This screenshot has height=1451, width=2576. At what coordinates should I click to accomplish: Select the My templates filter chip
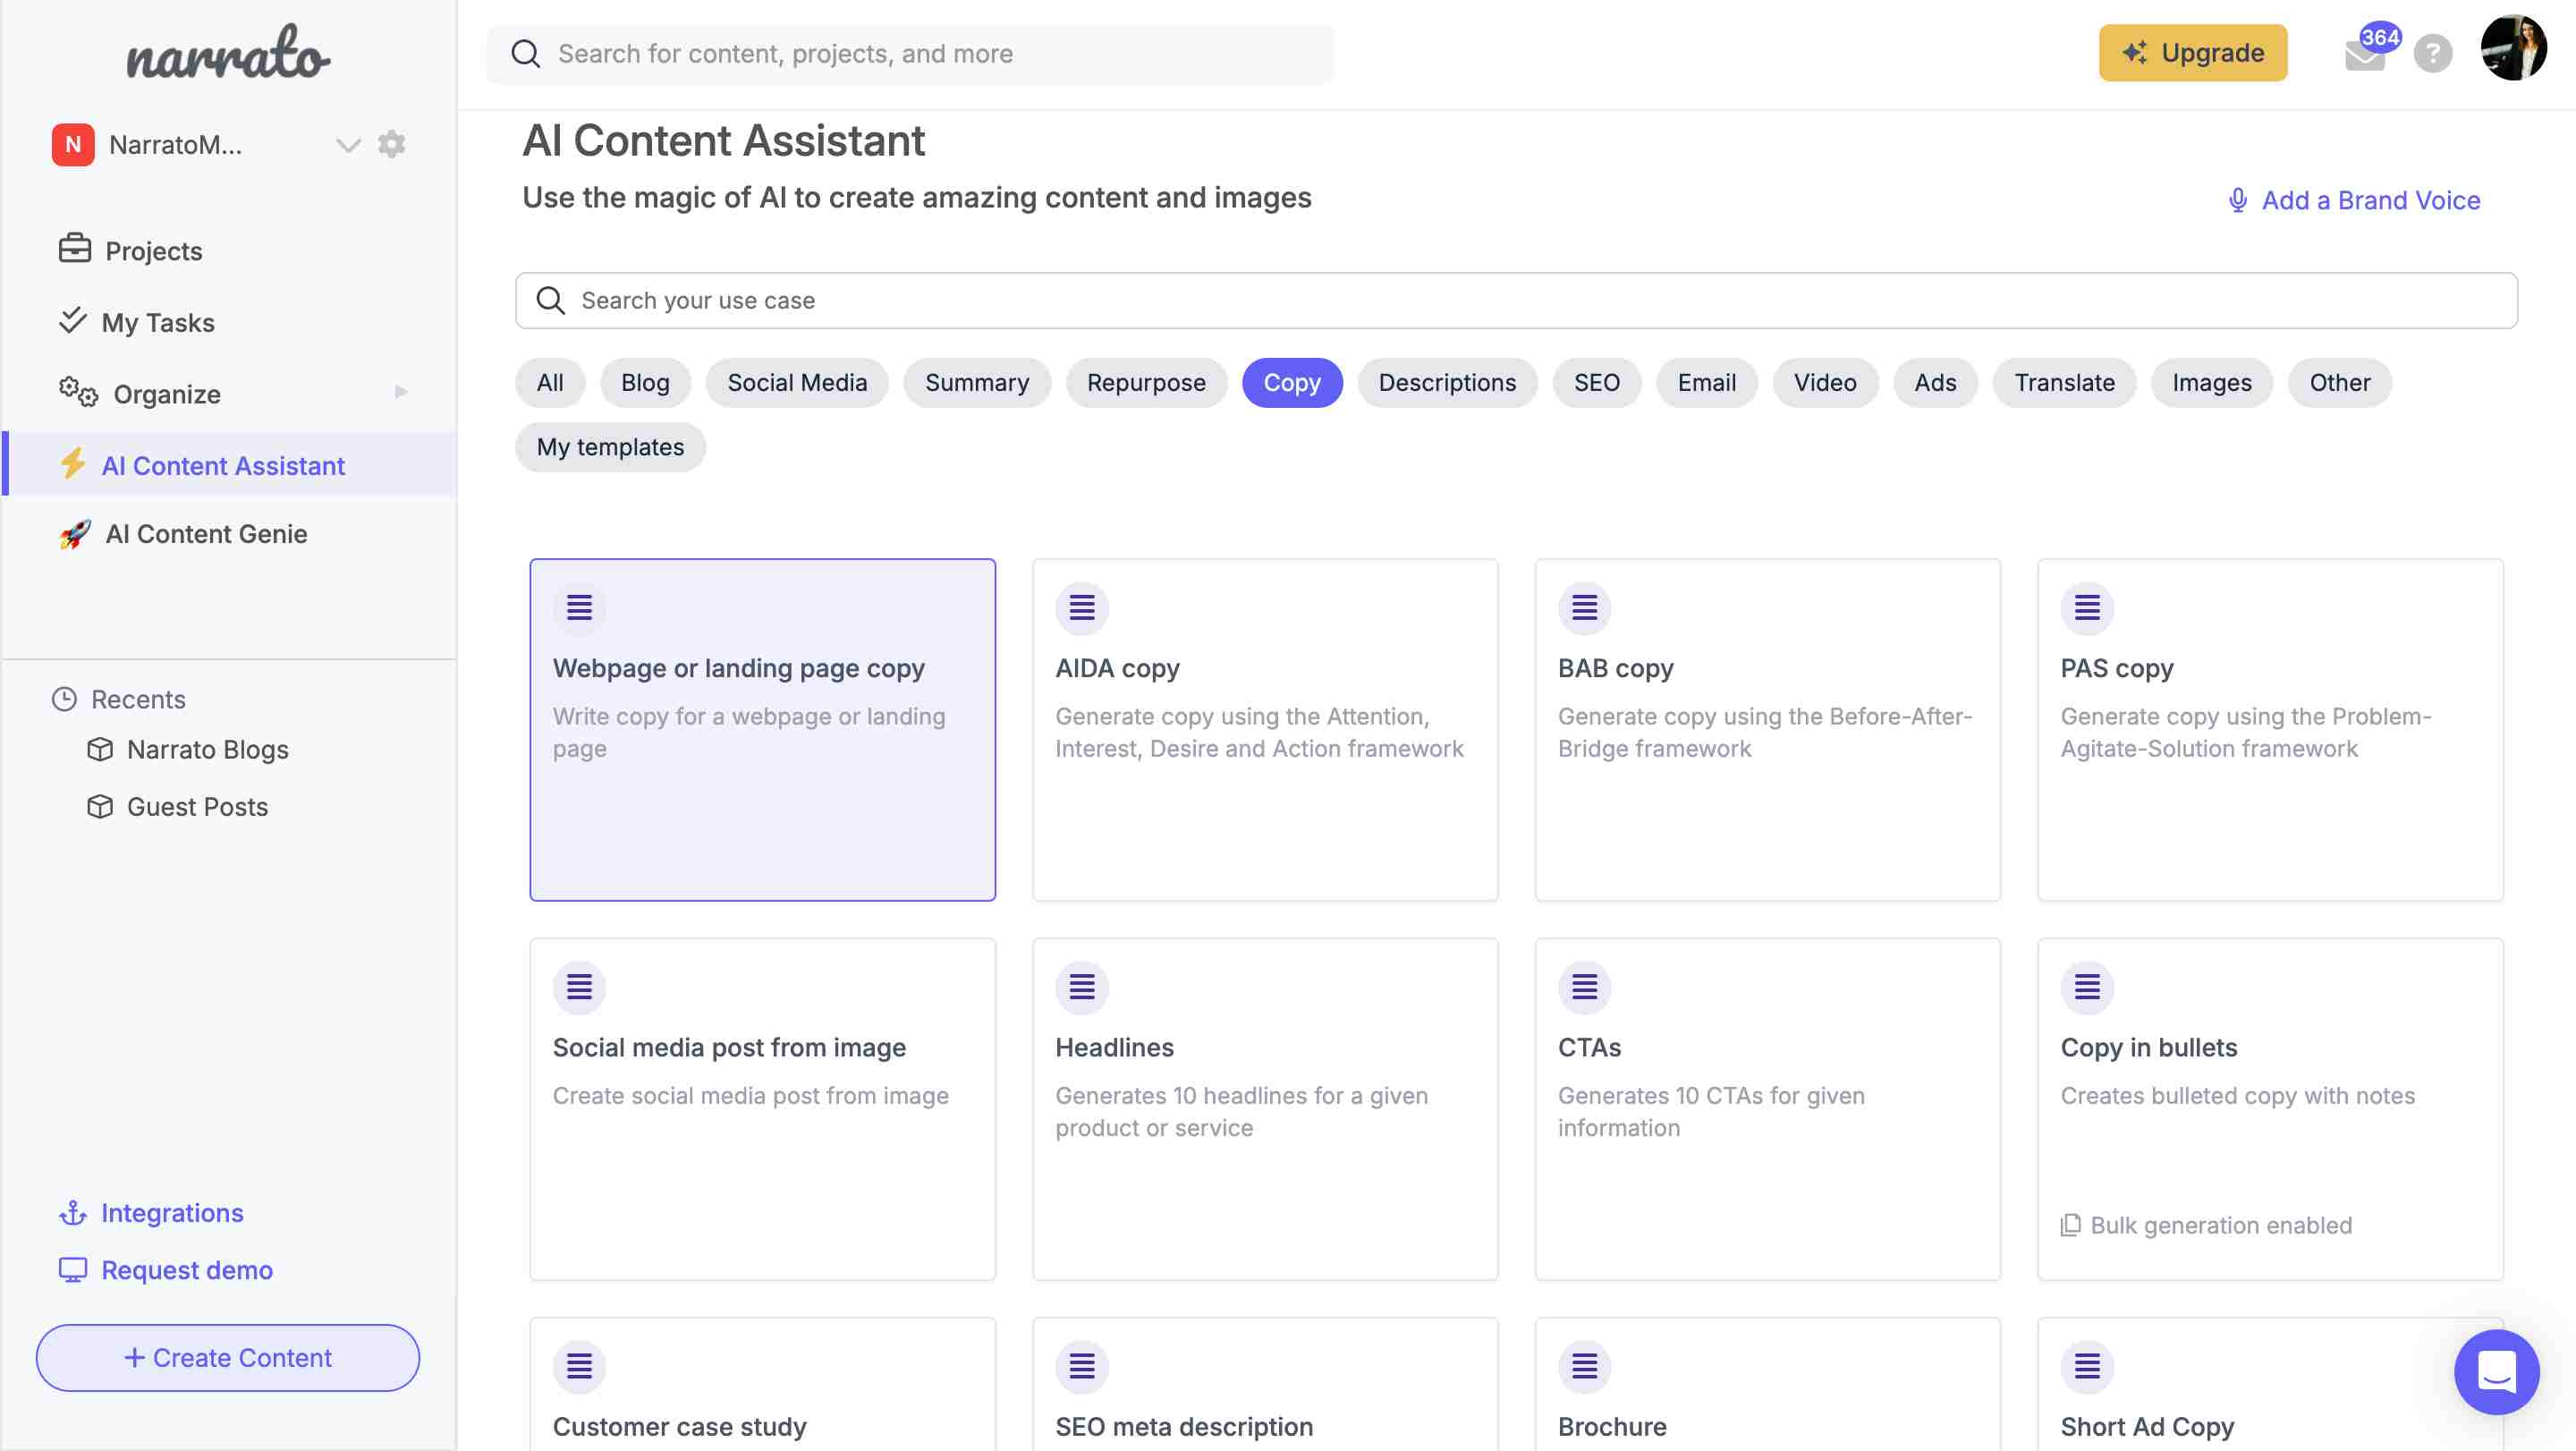click(x=611, y=447)
